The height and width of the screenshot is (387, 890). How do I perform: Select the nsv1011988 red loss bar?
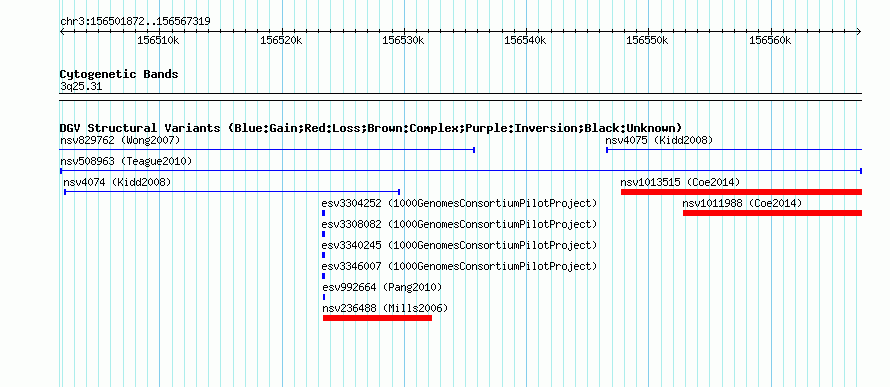pos(773,213)
